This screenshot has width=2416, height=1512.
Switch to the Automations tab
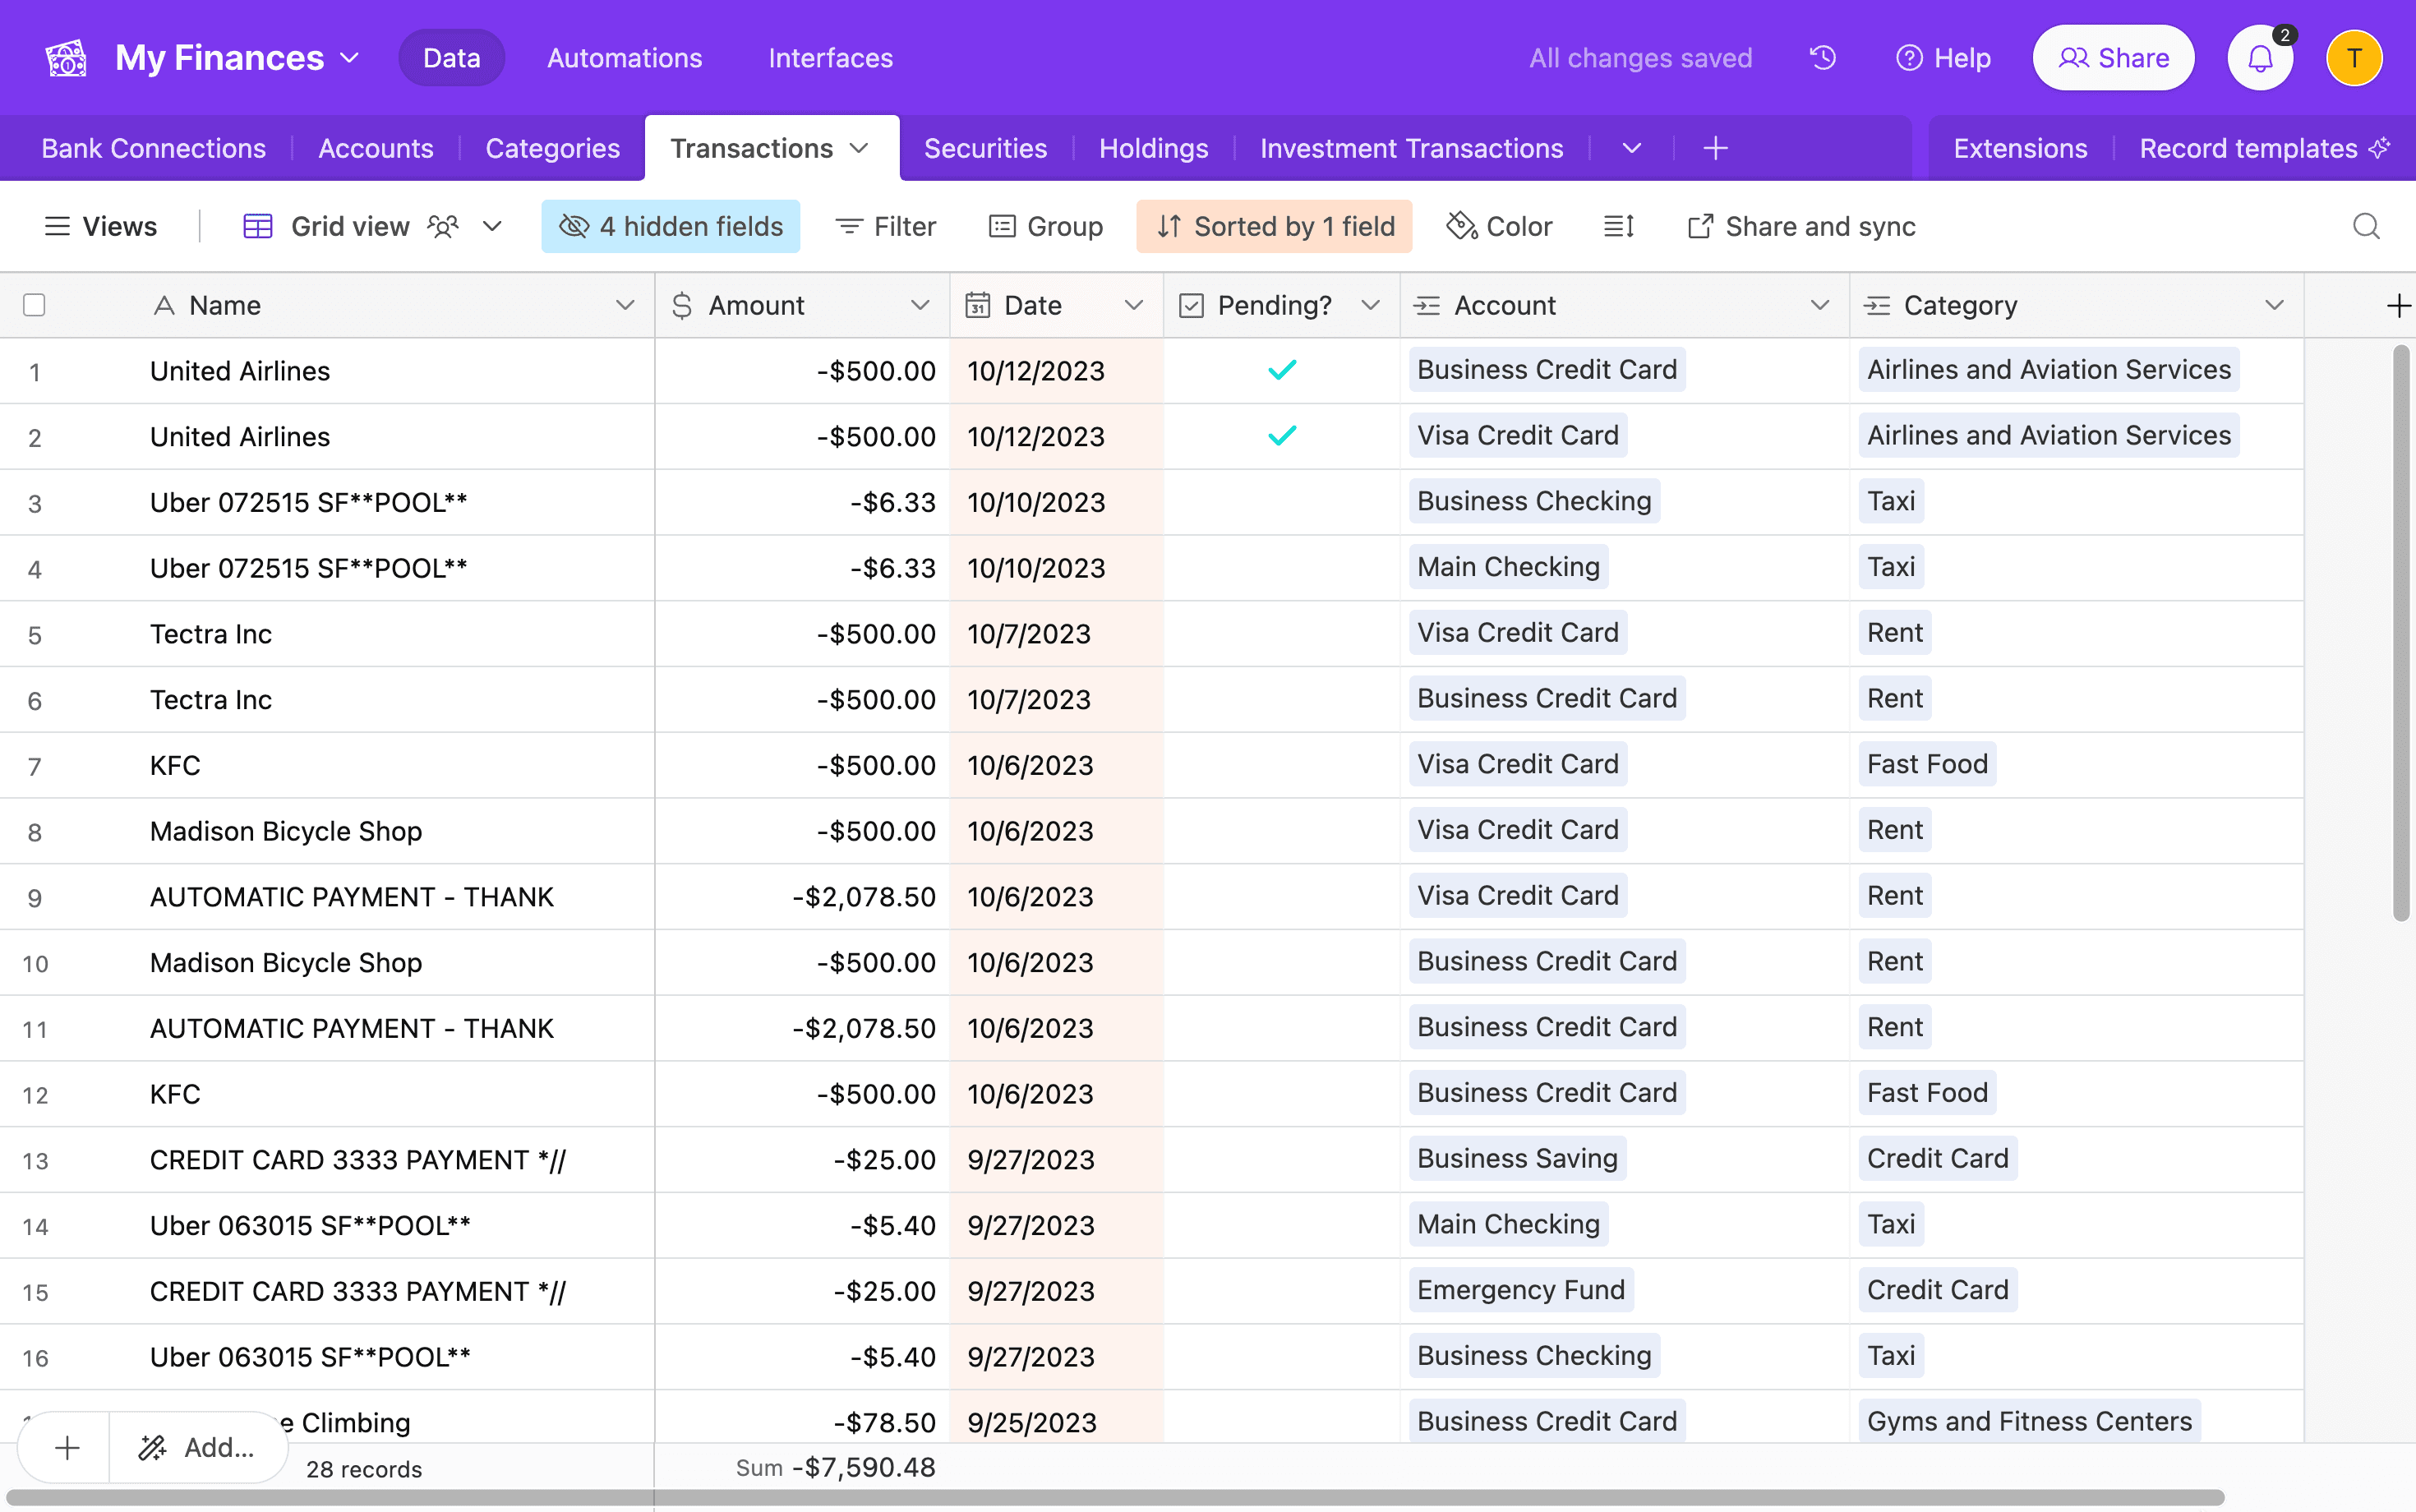624,57
